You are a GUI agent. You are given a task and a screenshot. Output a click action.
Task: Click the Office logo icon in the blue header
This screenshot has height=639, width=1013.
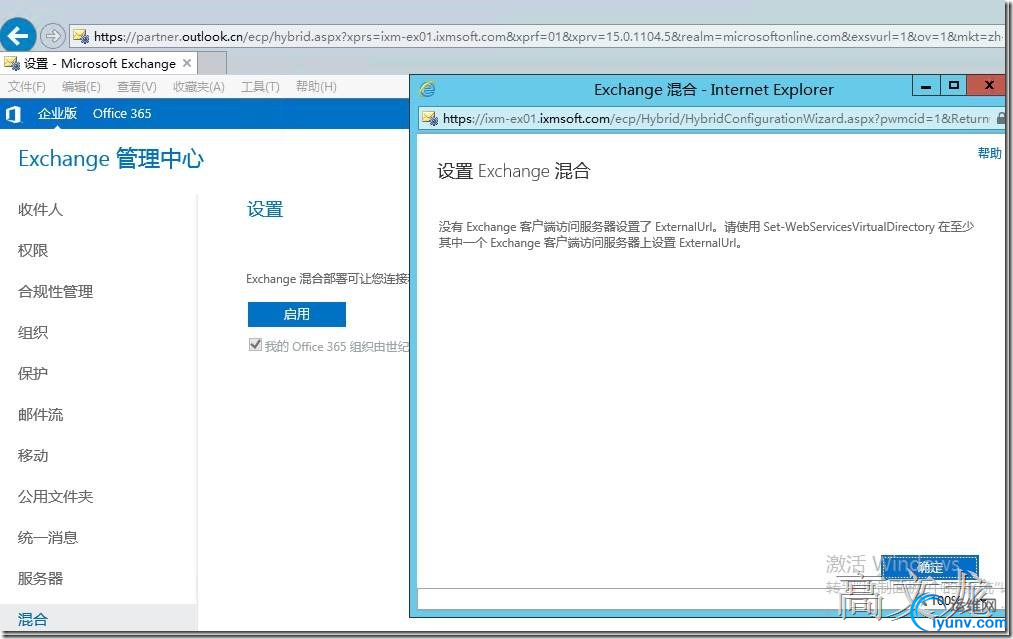pyautogui.click(x=14, y=114)
